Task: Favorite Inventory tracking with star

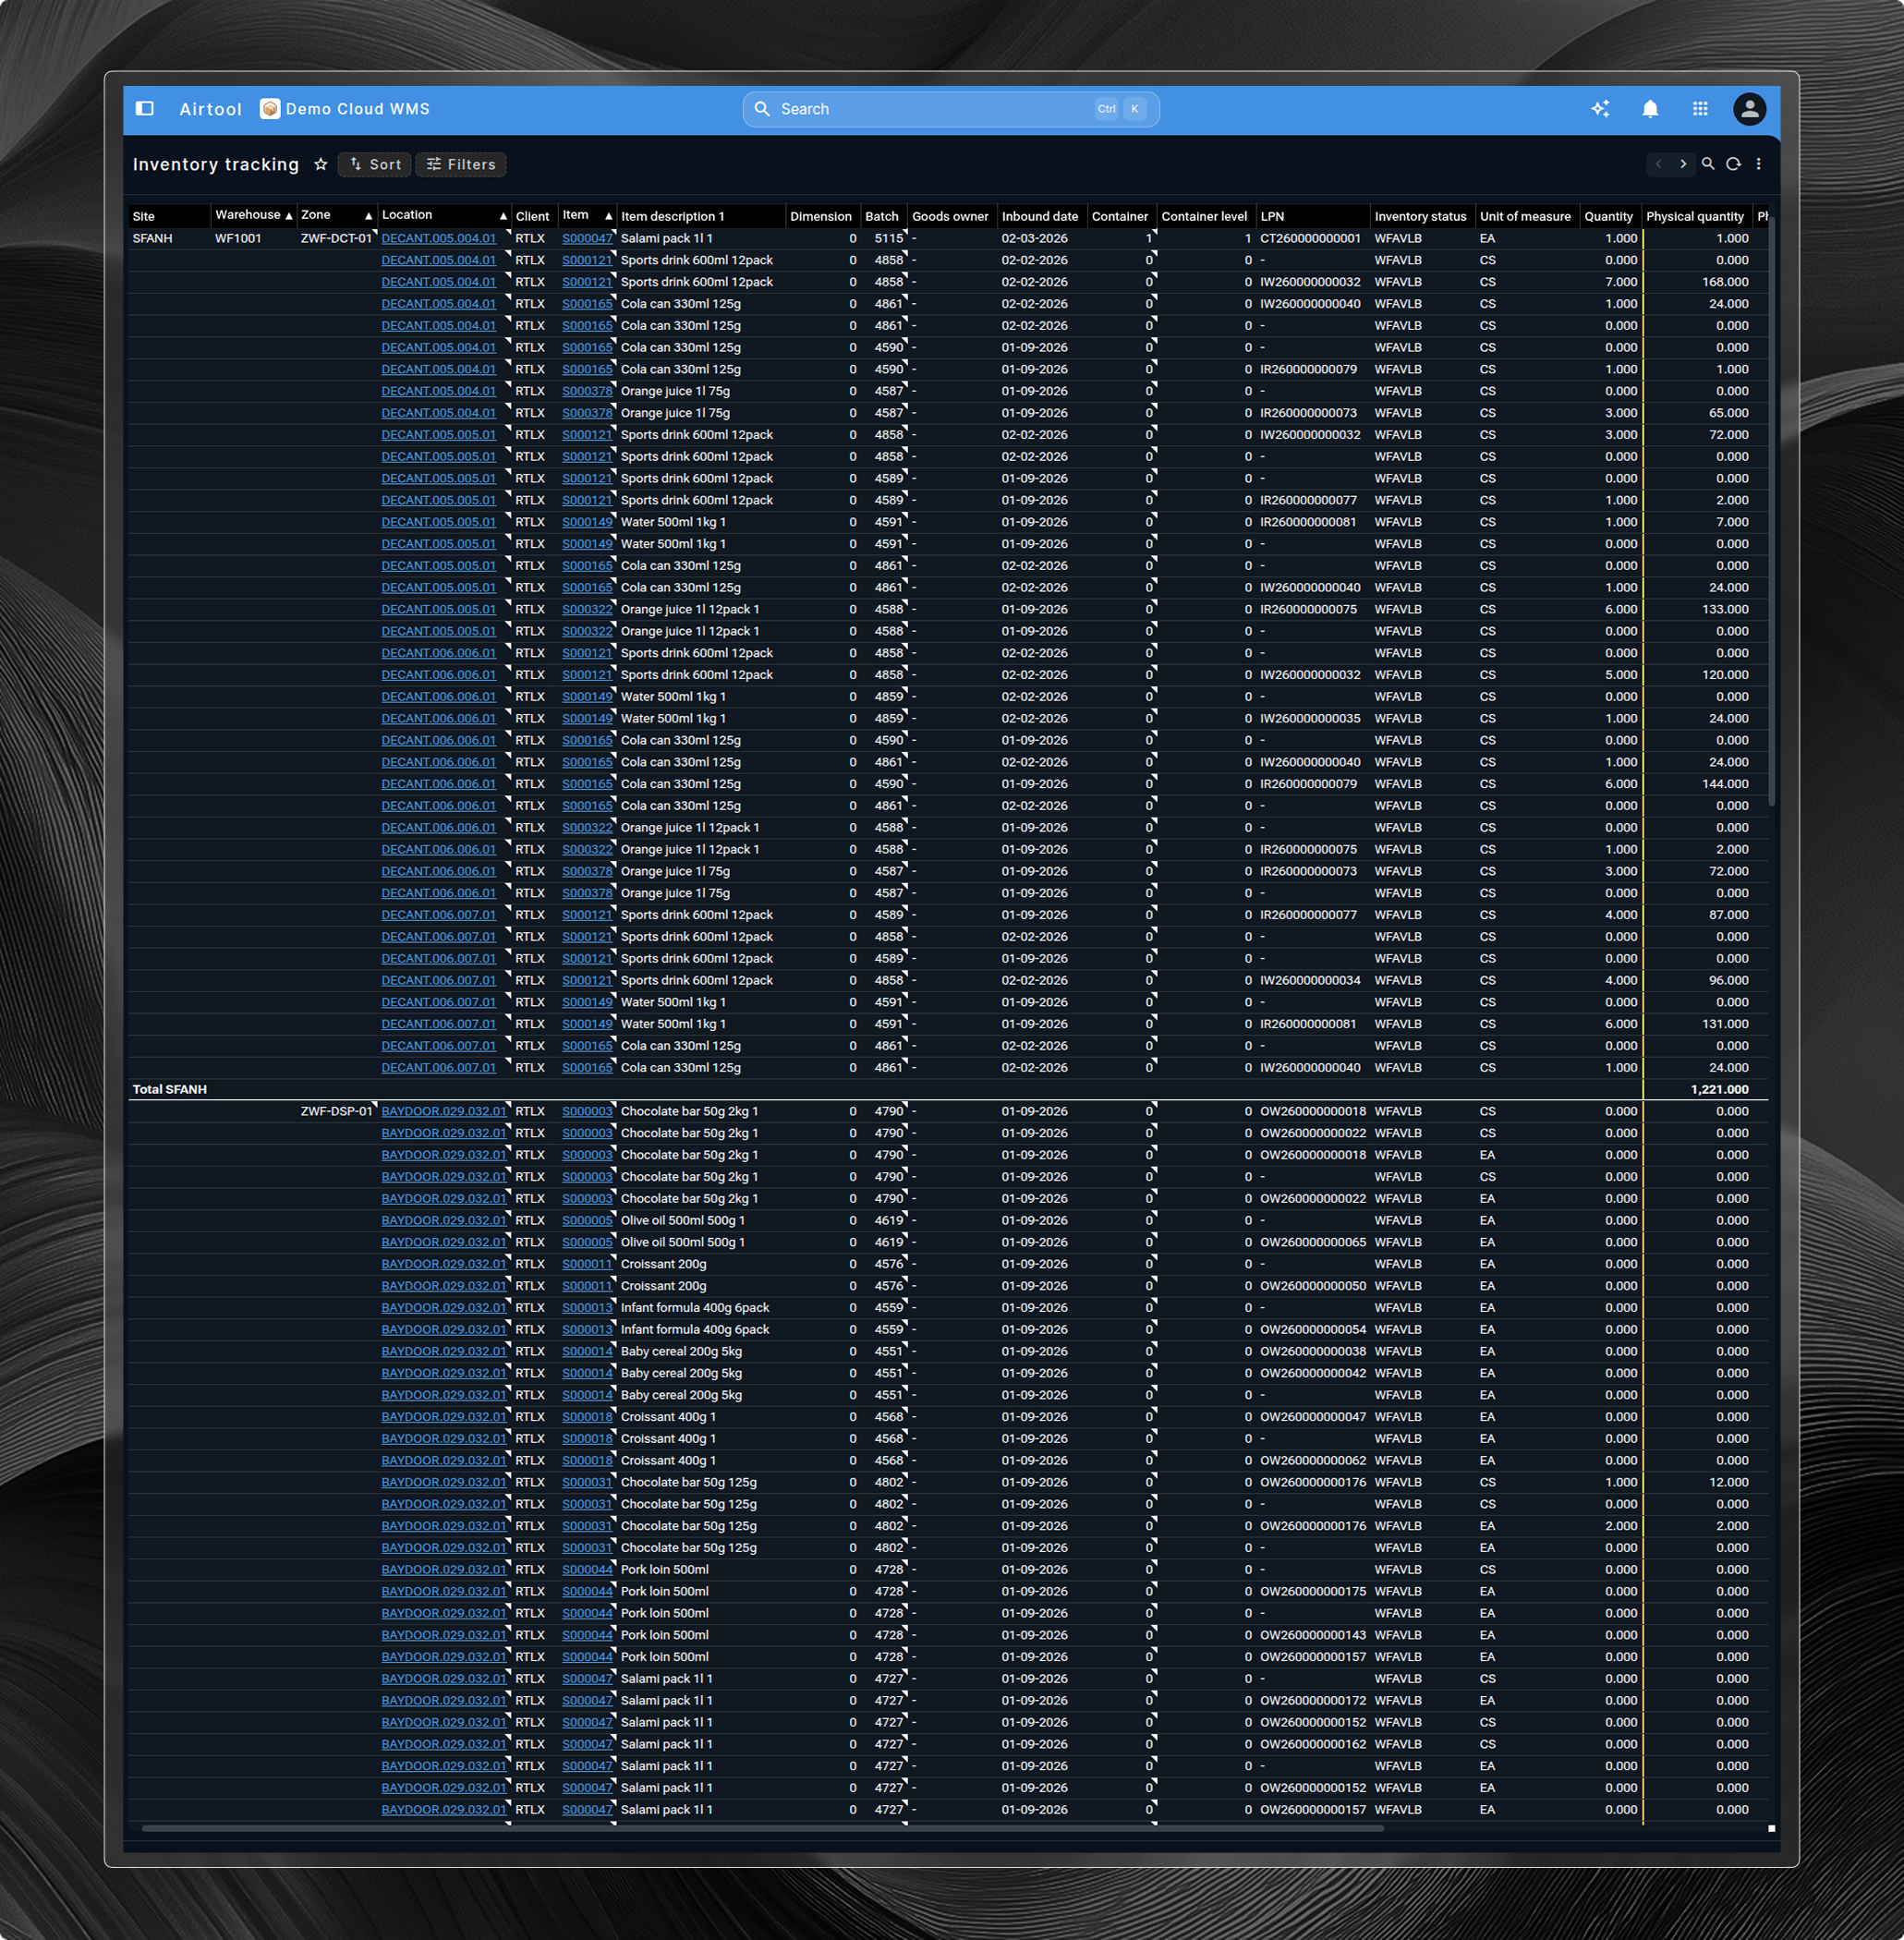Action: click(320, 164)
